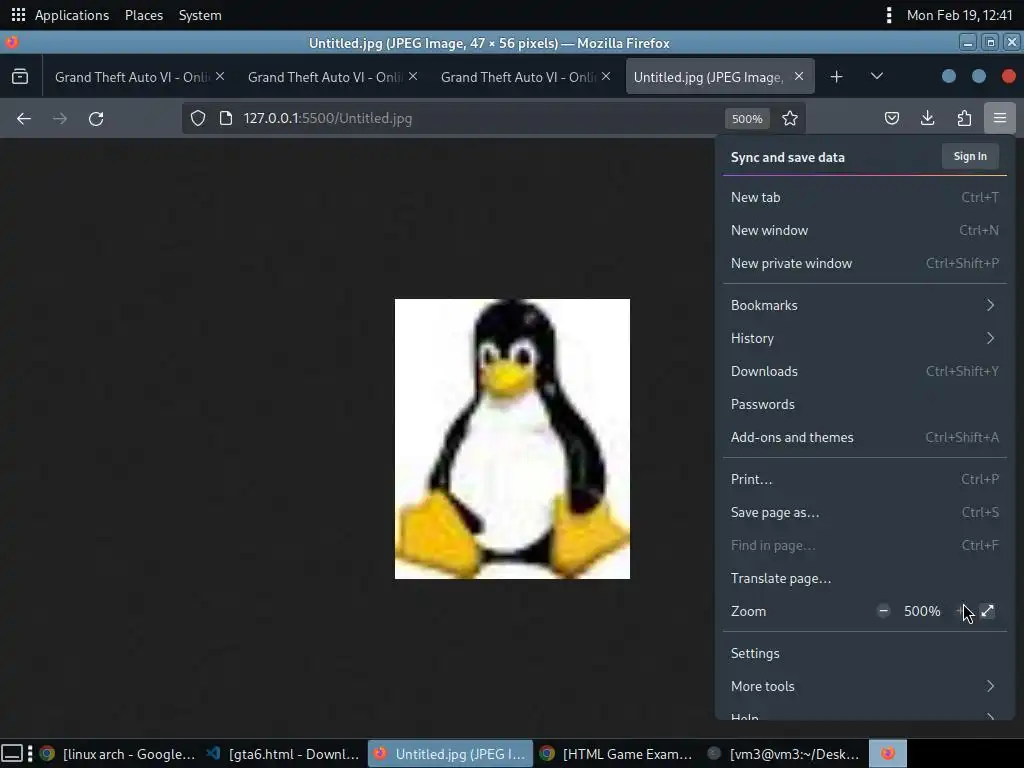Zoom in with the plus button
Image resolution: width=1024 pixels, height=768 pixels.
tap(961, 611)
